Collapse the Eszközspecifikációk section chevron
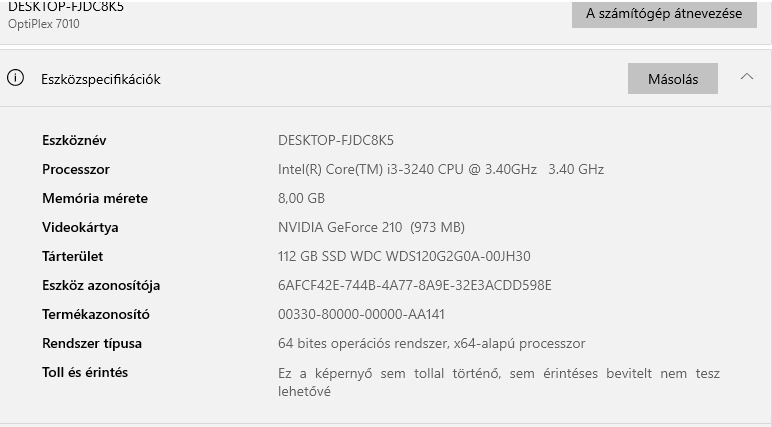This screenshot has height=427, width=772. point(747,78)
